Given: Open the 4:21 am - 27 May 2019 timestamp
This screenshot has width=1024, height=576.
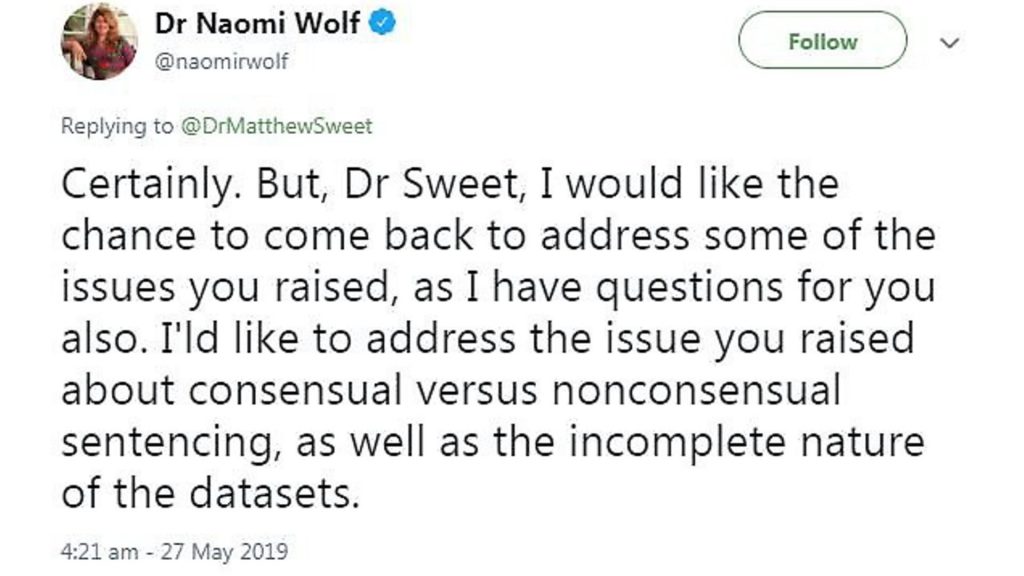Looking at the screenshot, I should 175,550.
